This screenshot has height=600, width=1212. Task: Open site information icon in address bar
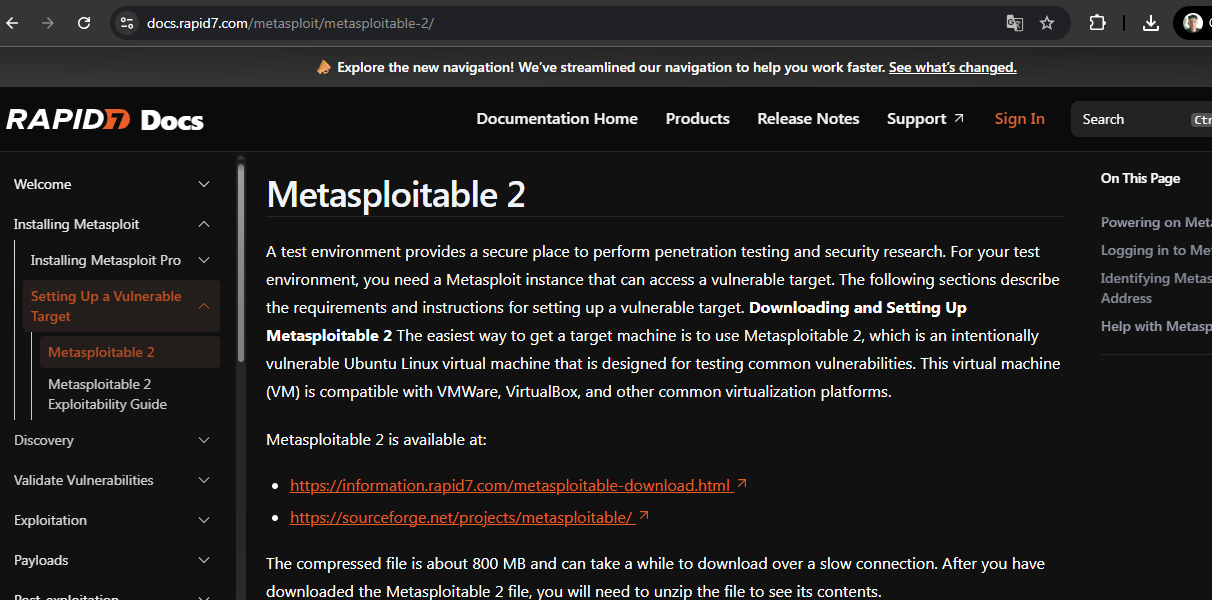[126, 23]
